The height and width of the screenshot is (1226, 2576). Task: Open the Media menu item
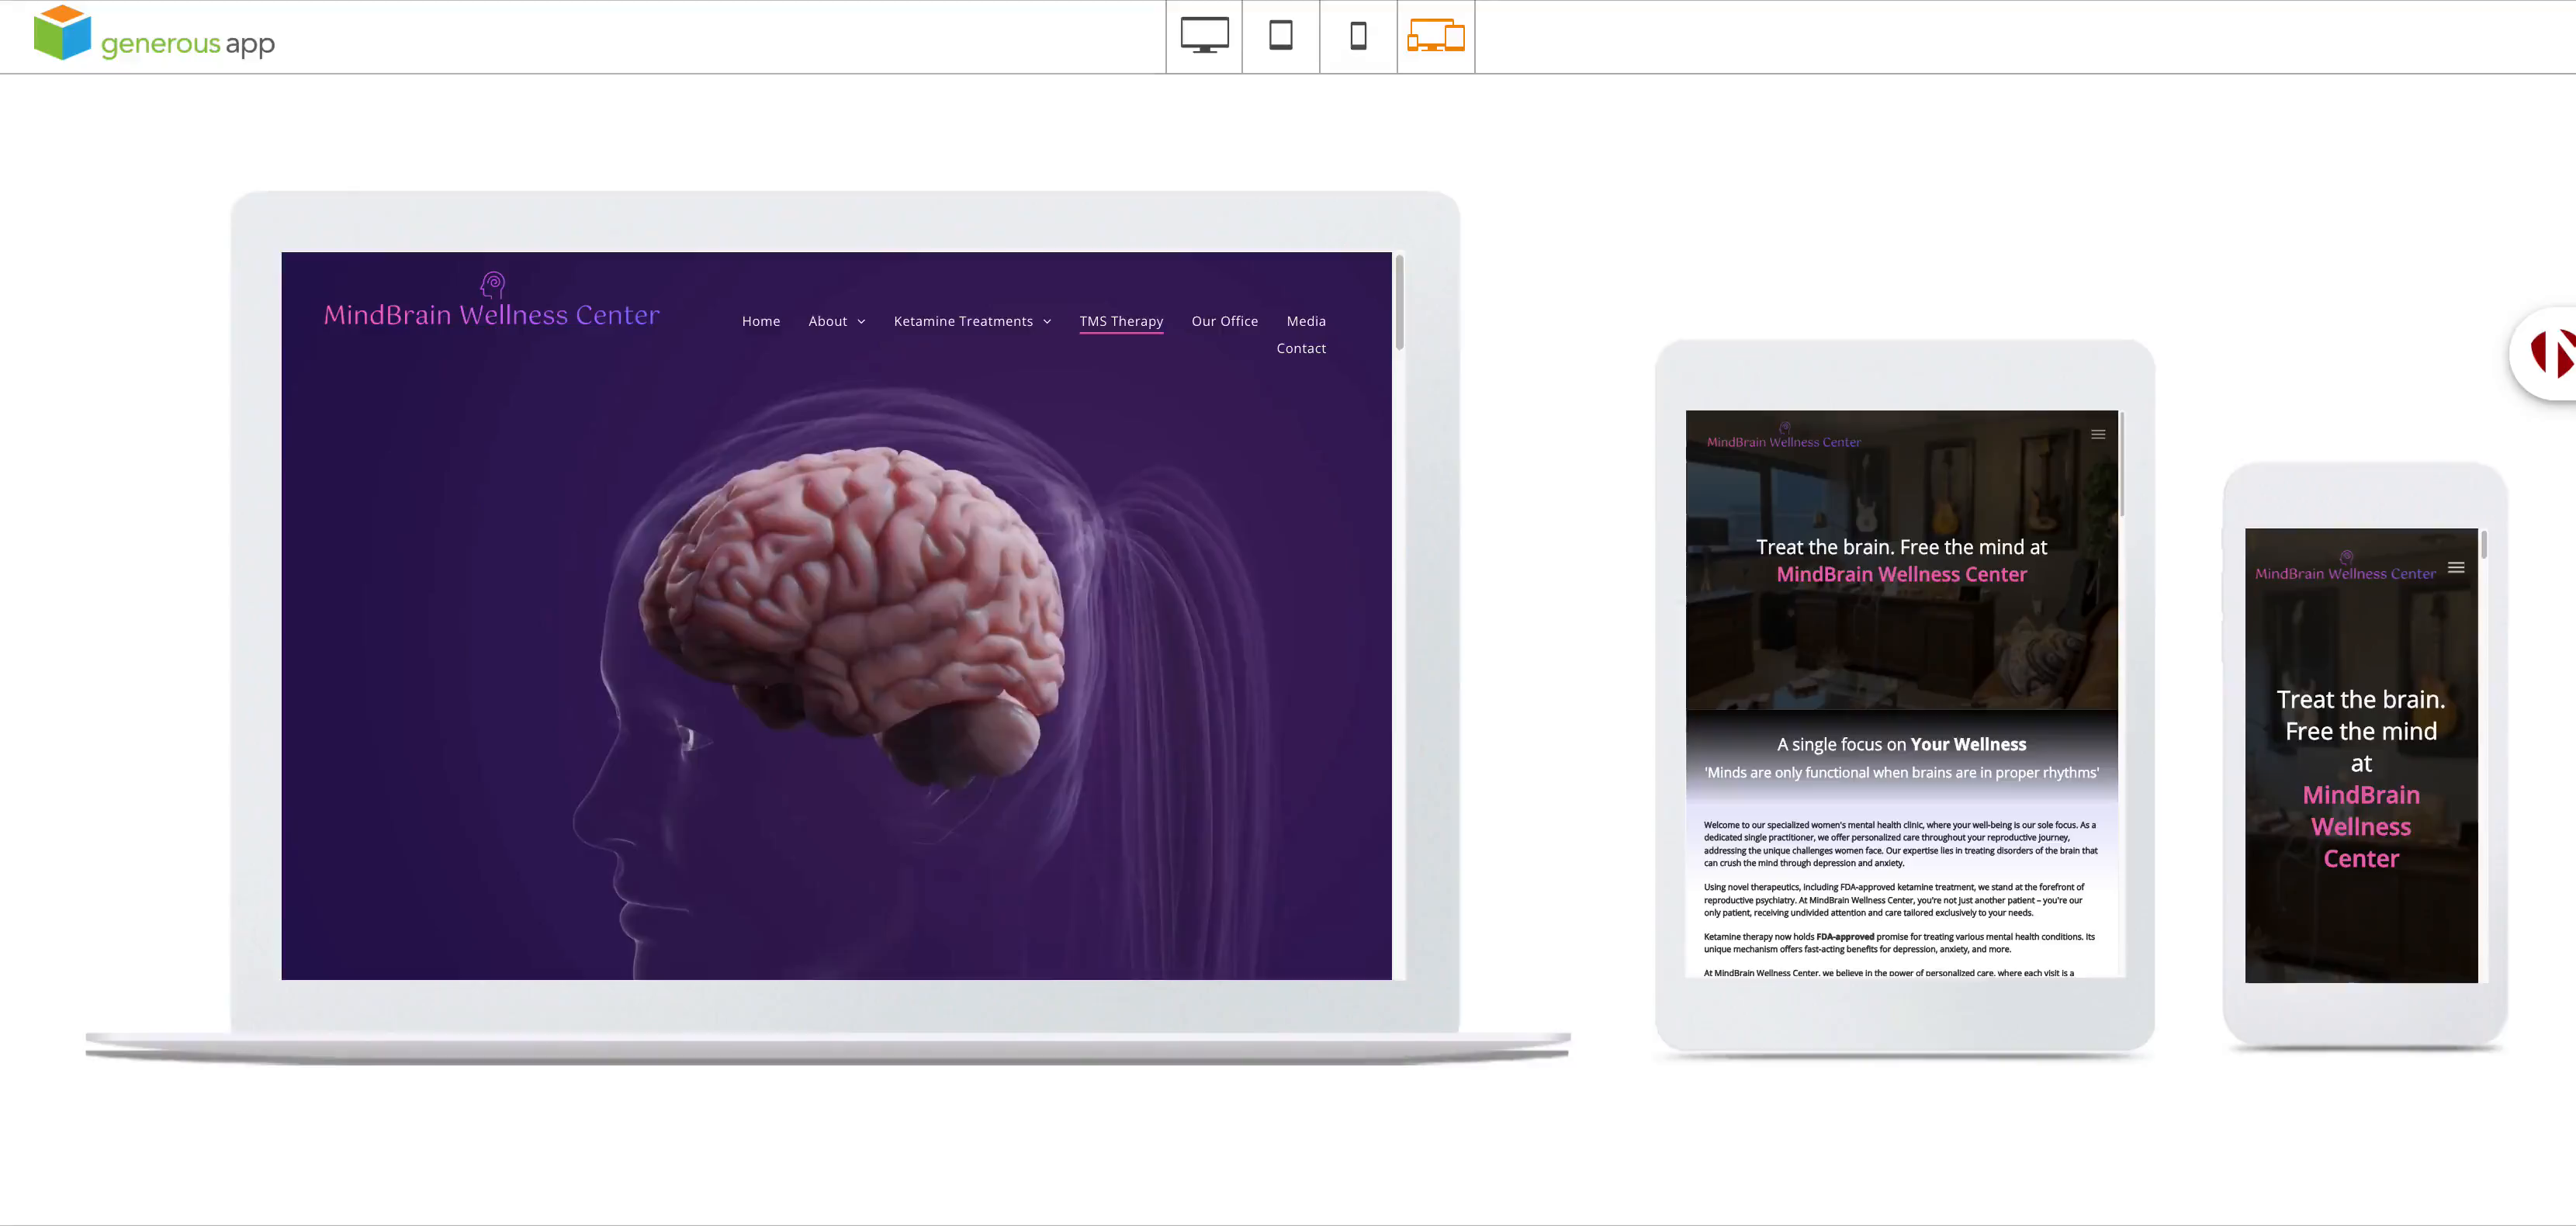pyautogui.click(x=1306, y=320)
